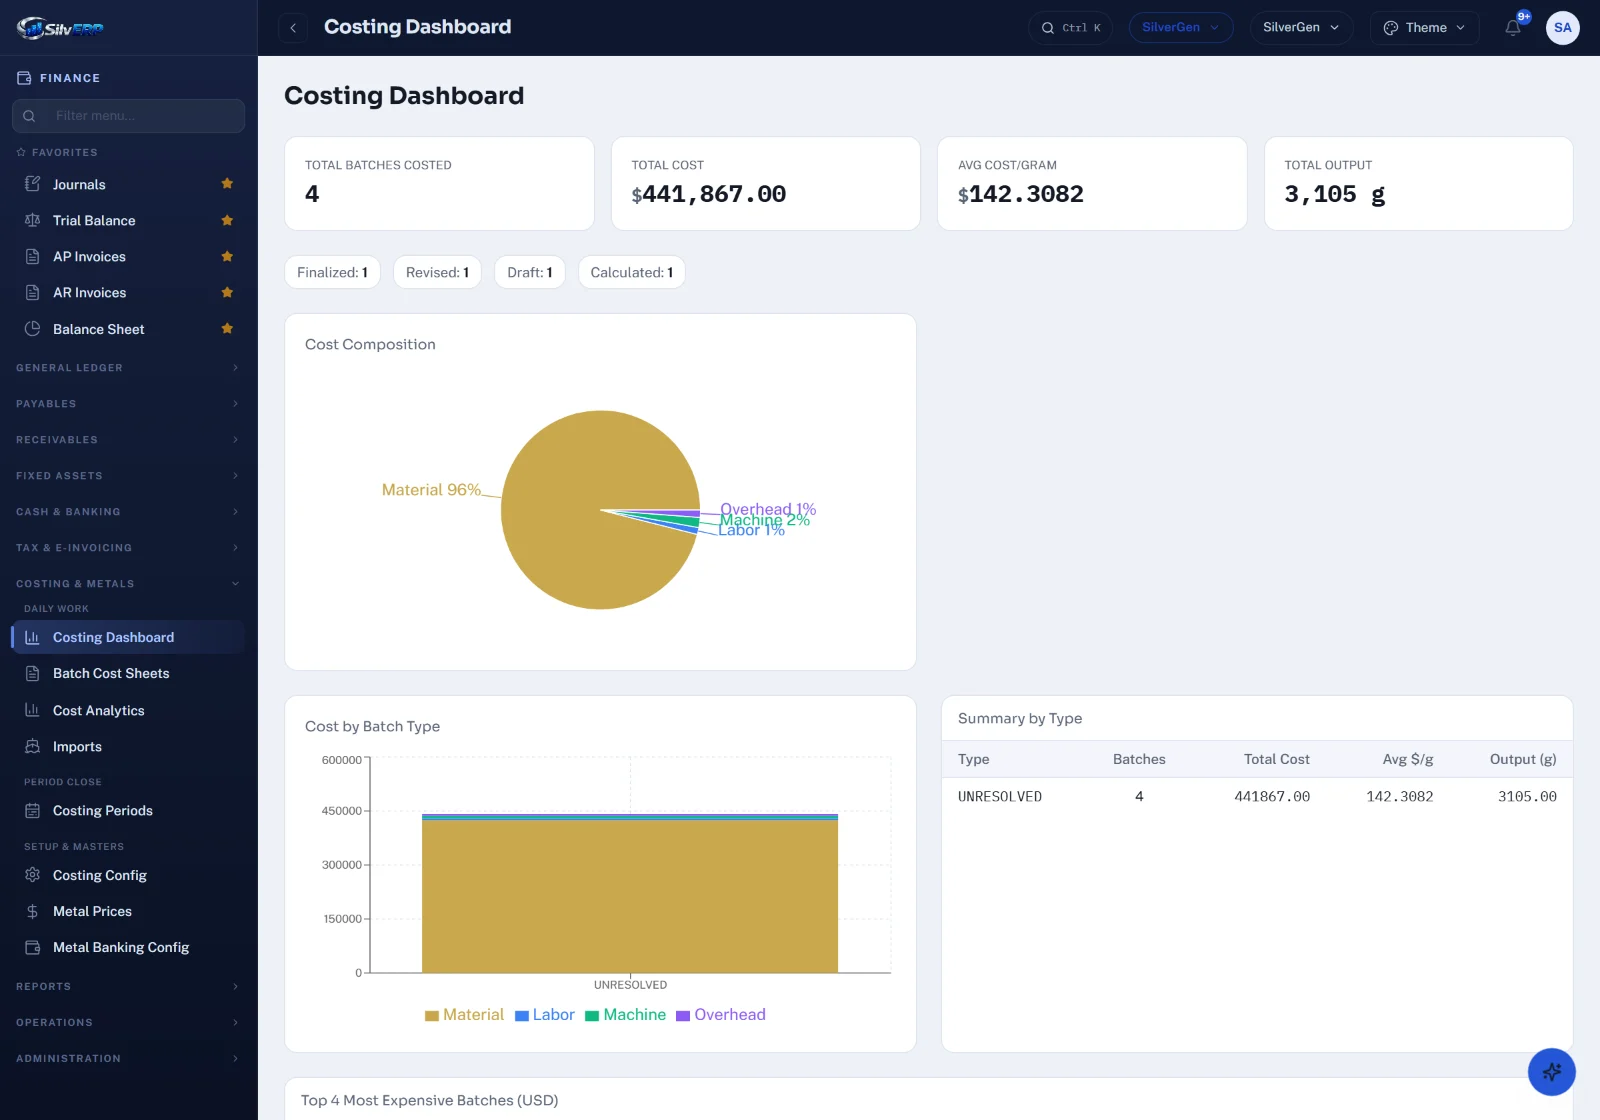The height and width of the screenshot is (1120, 1600).
Task: Click the Metal Banking Config wallet icon
Action: click(32, 947)
